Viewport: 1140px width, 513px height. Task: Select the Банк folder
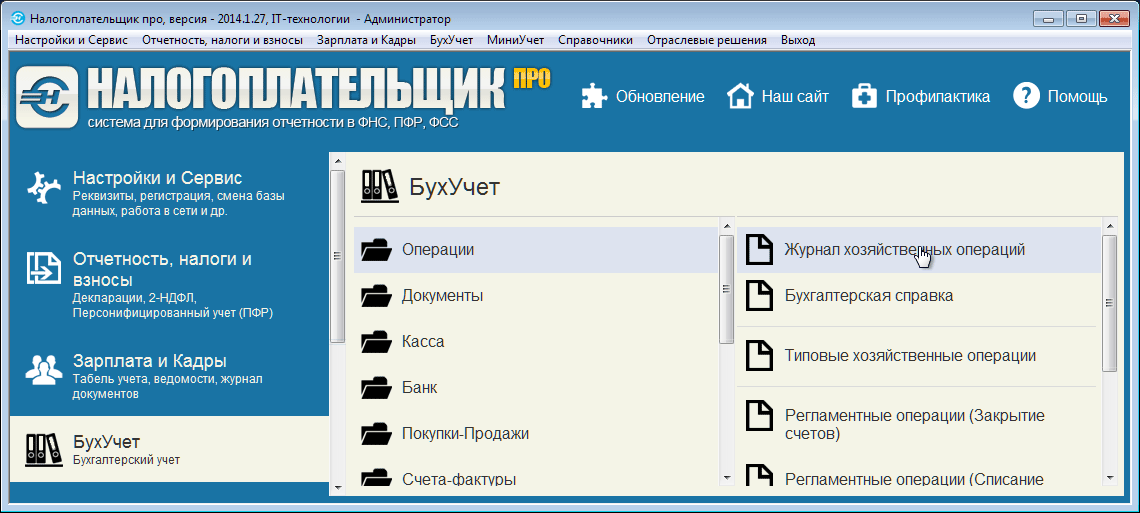tap(536, 387)
